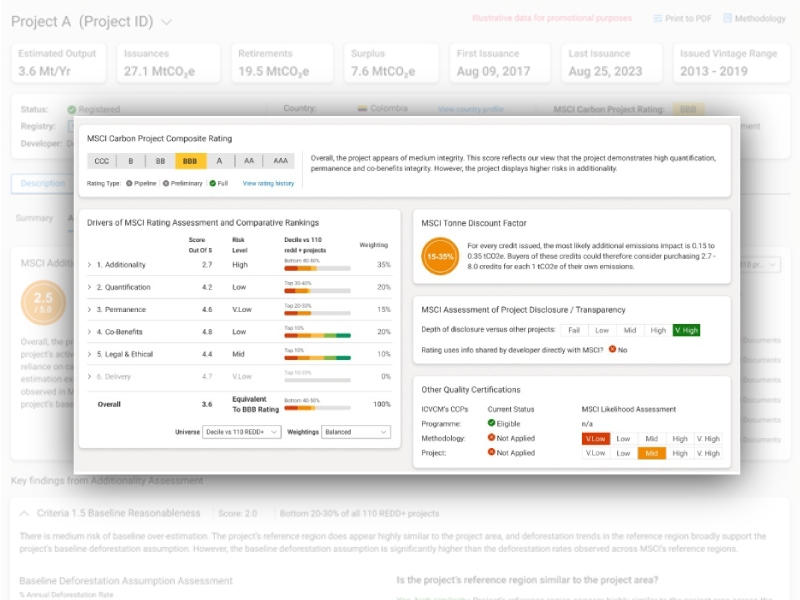Viewport: 800px width, 600px height.
Task: Open View rating history link
Action: 268,183
